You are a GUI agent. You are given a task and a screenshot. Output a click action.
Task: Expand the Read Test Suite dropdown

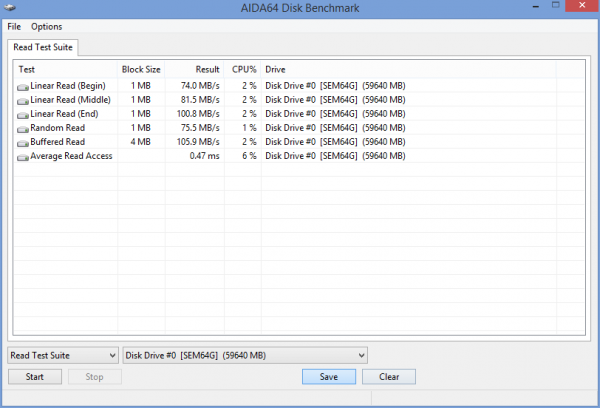[63, 356]
